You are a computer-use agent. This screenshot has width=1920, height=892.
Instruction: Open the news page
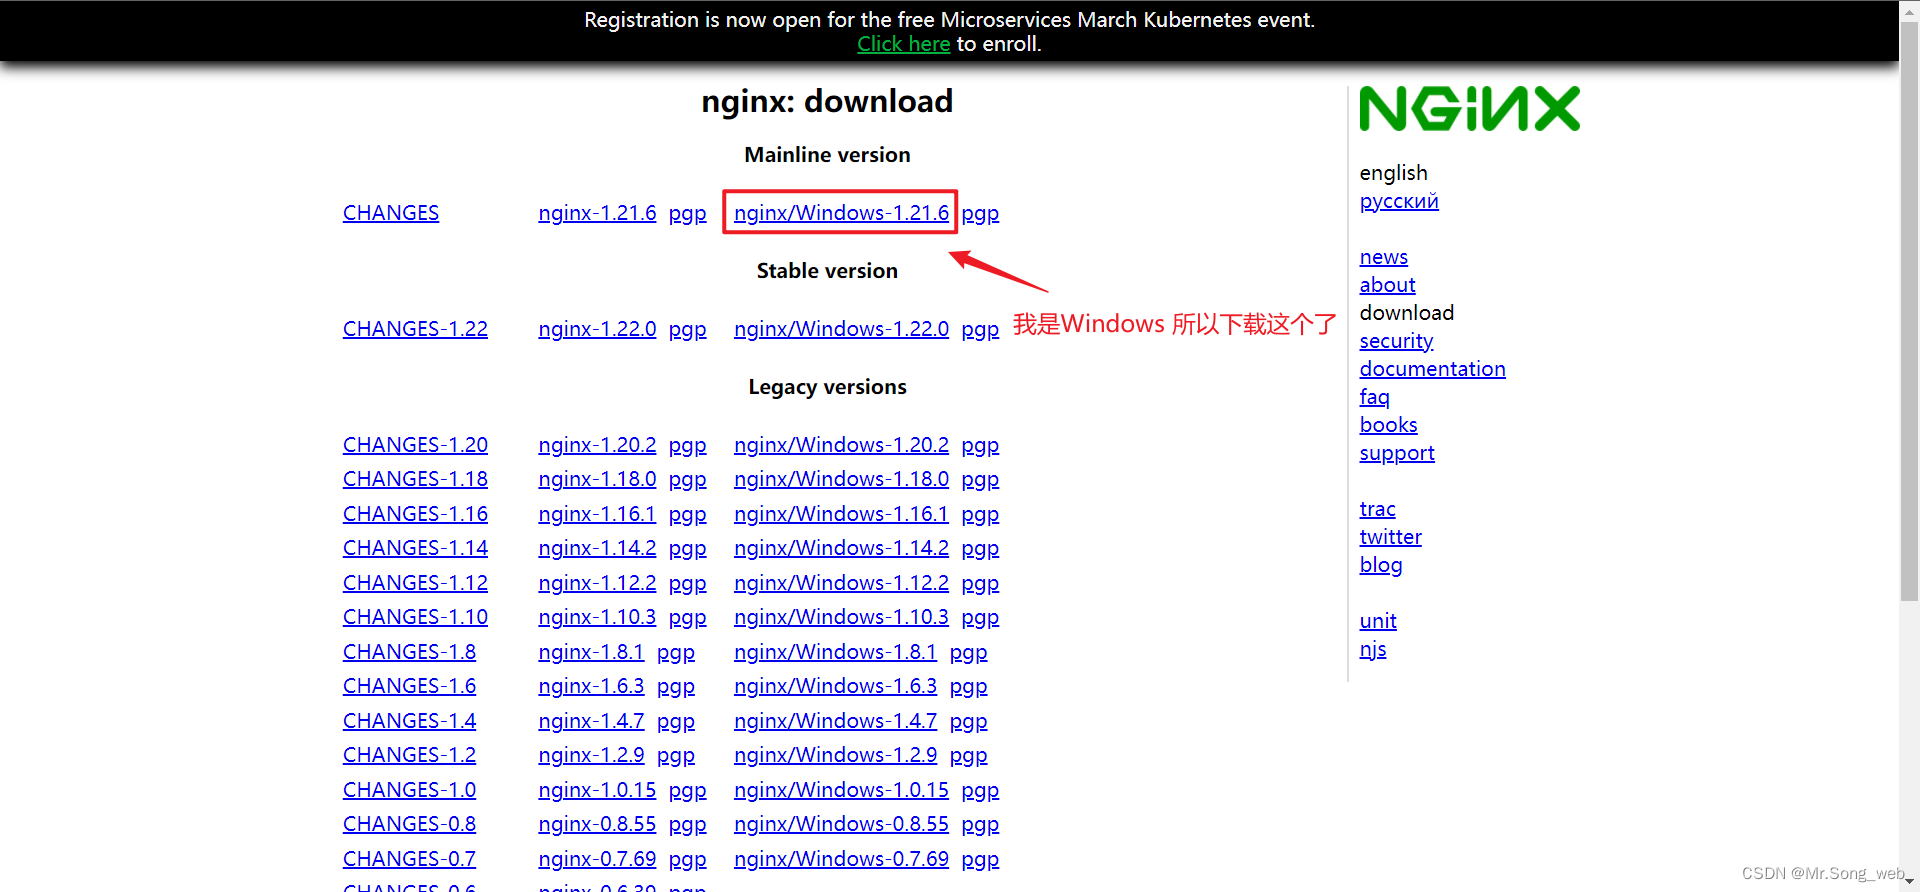click(1384, 257)
